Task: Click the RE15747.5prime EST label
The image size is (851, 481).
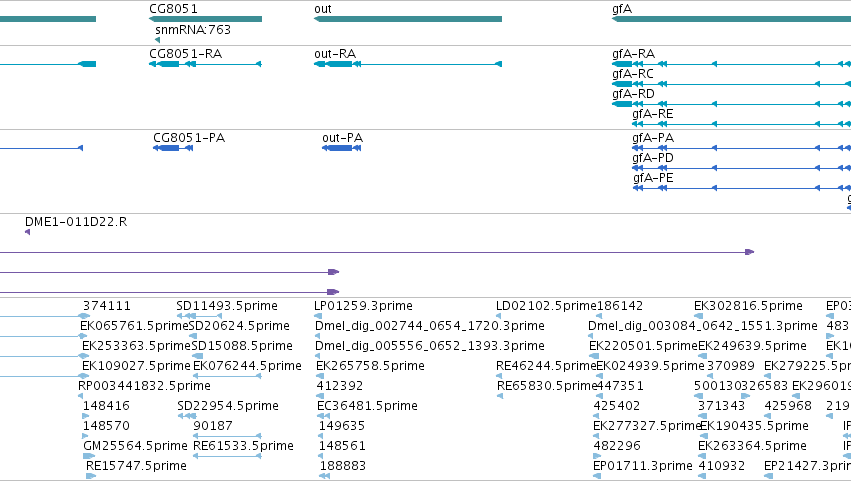Action: point(136,467)
